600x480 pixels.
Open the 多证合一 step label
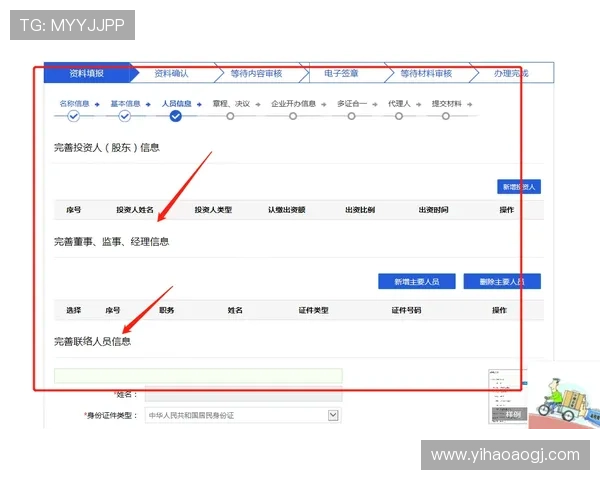pos(352,104)
